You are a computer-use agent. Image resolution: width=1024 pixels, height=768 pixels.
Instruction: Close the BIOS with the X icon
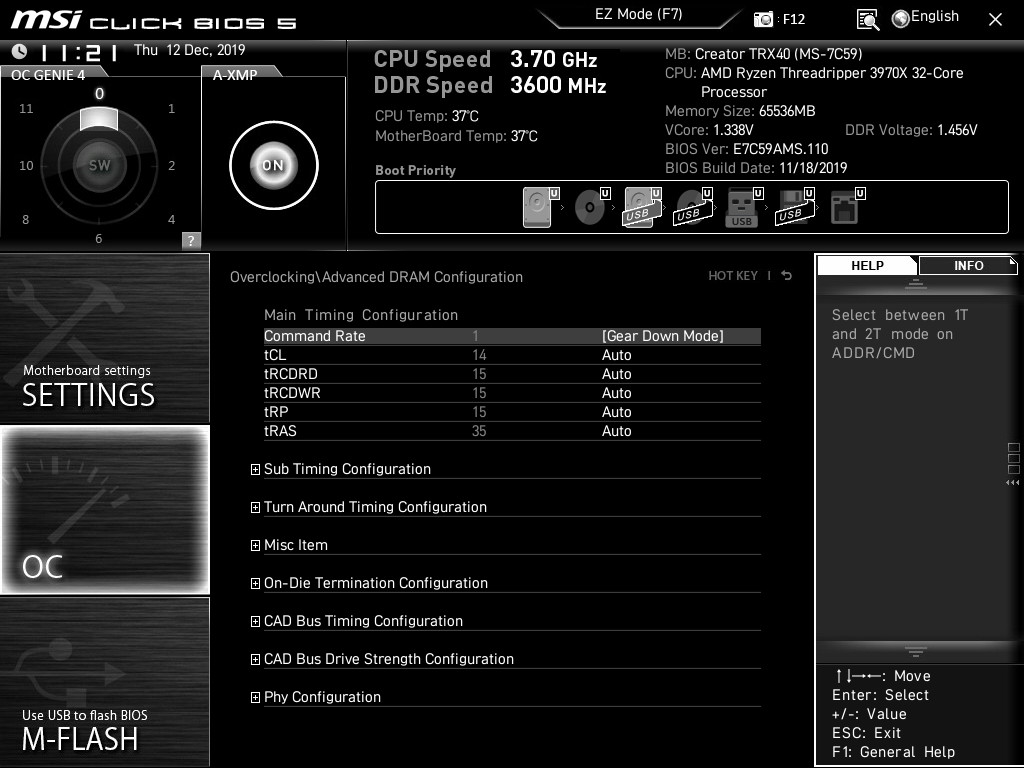click(x=995, y=20)
